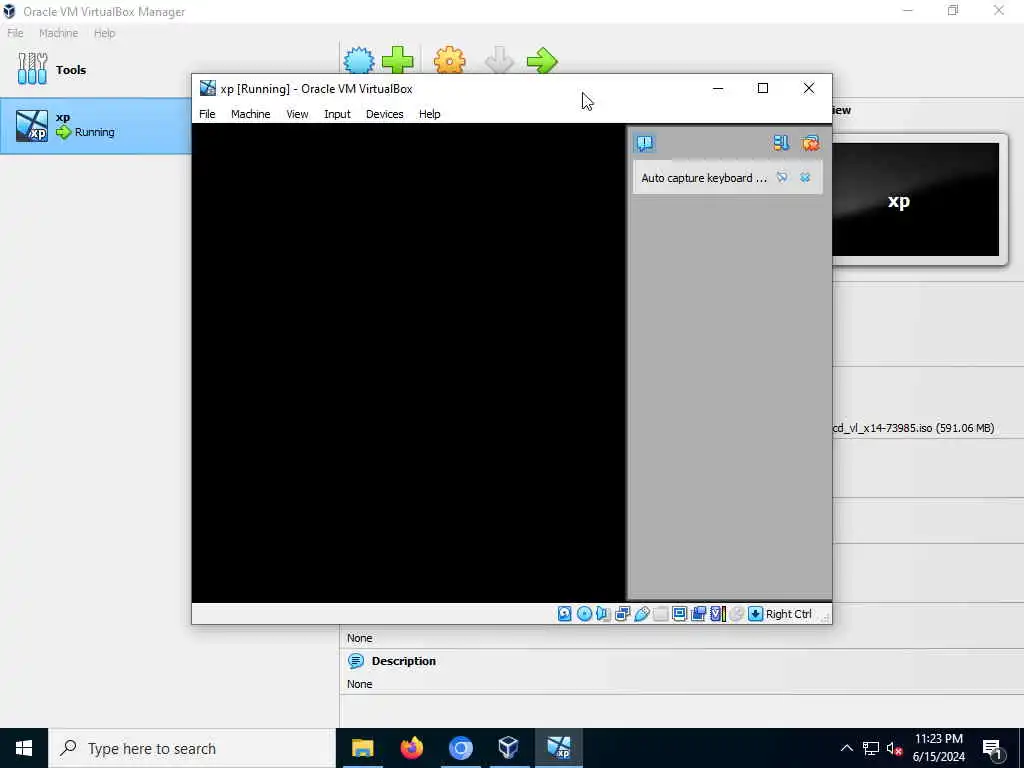Click the orange gear Settings toolbar icon
This screenshot has height=768, width=1024.
click(450, 61)
